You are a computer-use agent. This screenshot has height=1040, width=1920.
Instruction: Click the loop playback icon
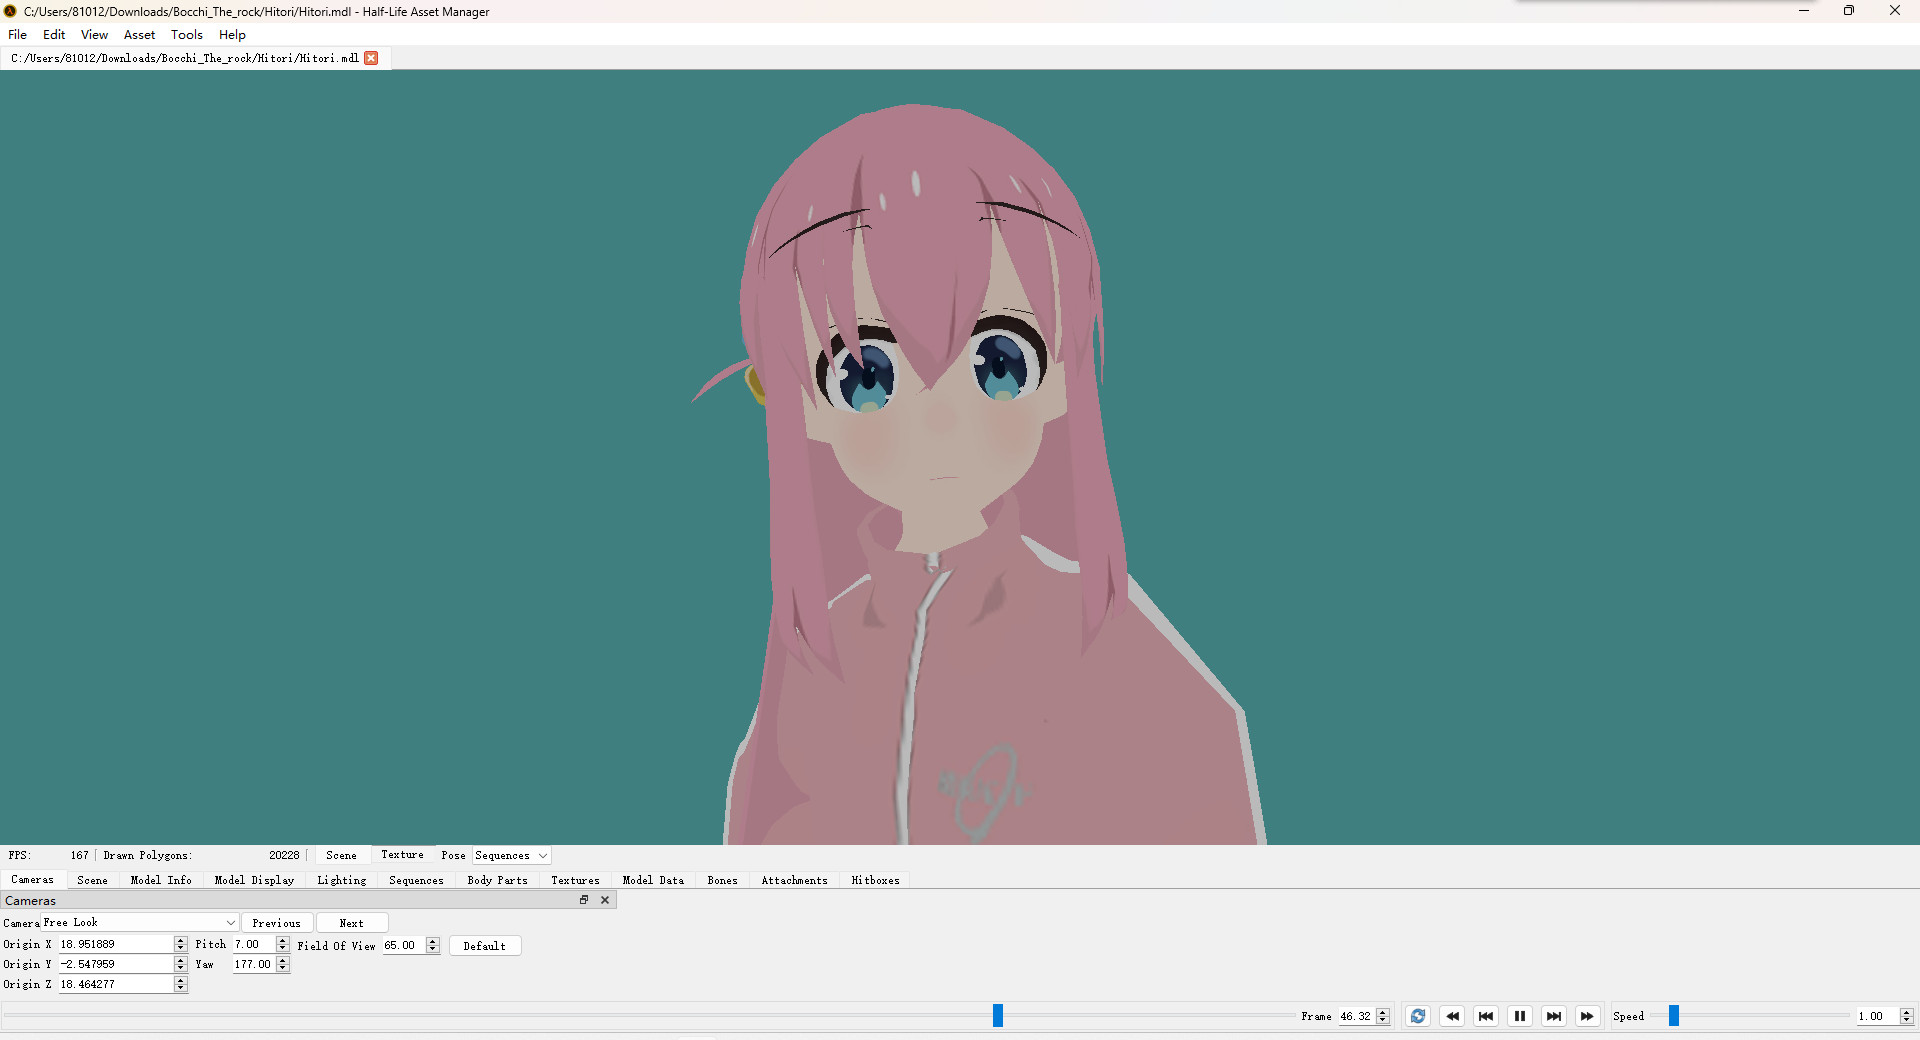[x=1417, y=1016]
